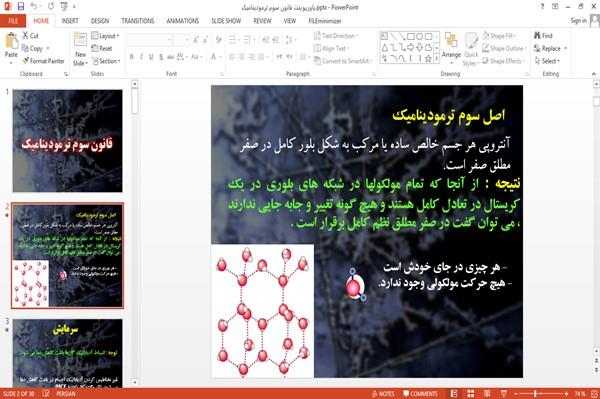The image size is (600, 399).
Task: Open spell check icon in status bar
Action: (46, 393)
